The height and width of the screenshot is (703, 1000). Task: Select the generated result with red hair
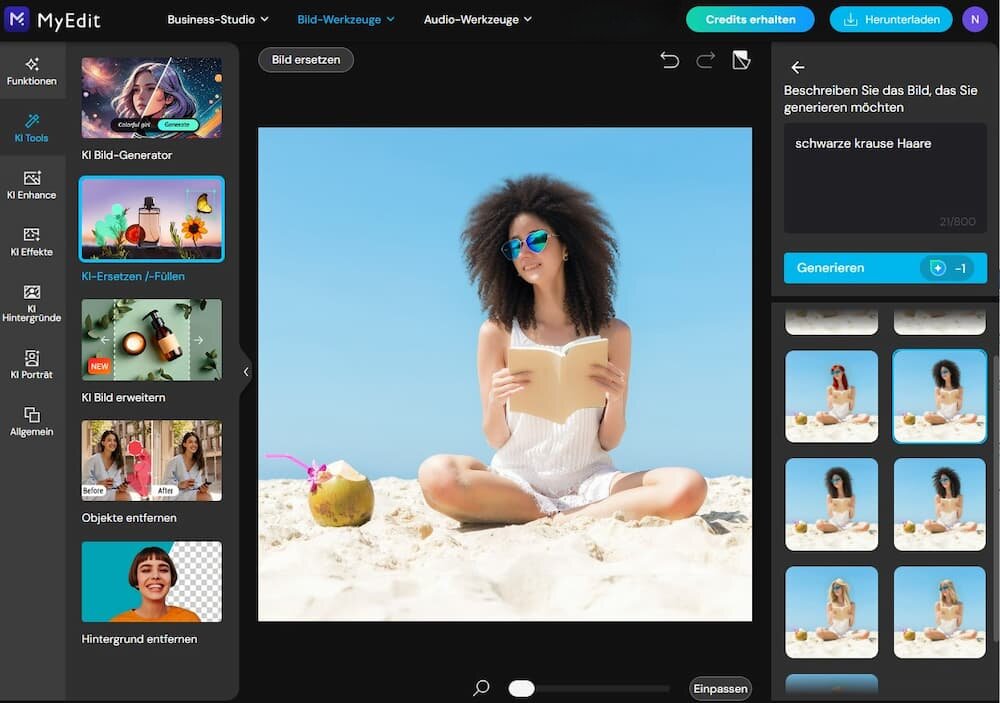point(831,396)
